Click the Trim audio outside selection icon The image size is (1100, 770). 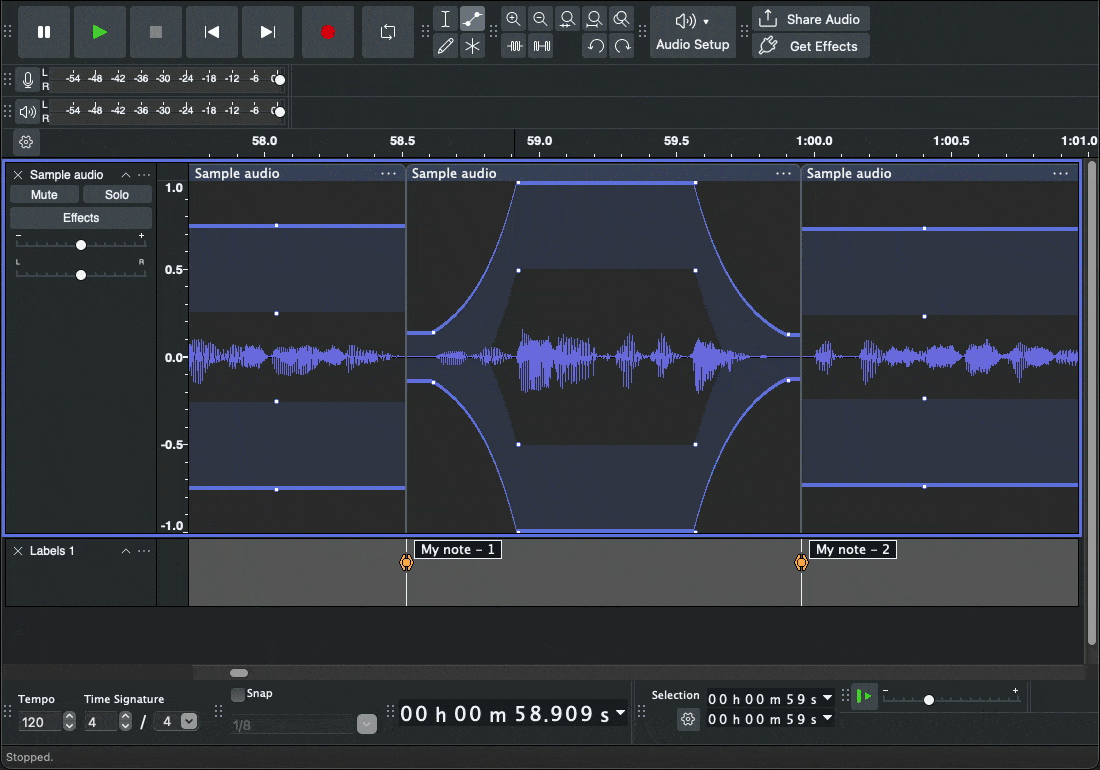click(x=514, y=46)
